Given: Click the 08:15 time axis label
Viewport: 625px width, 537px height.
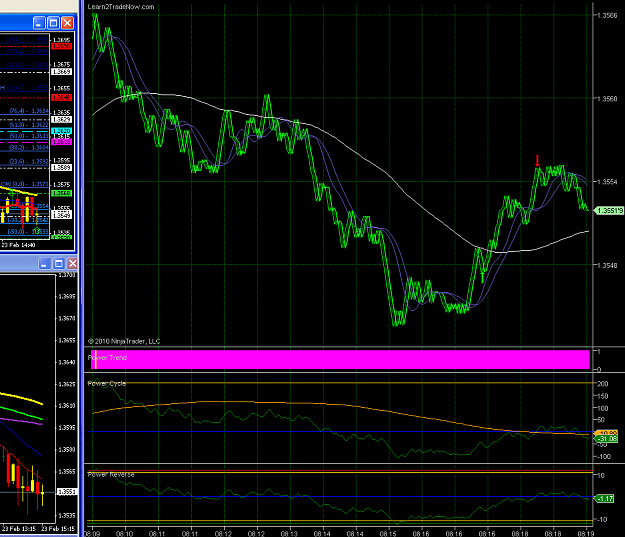Looking at the screenshot, I should pos(388,533).
